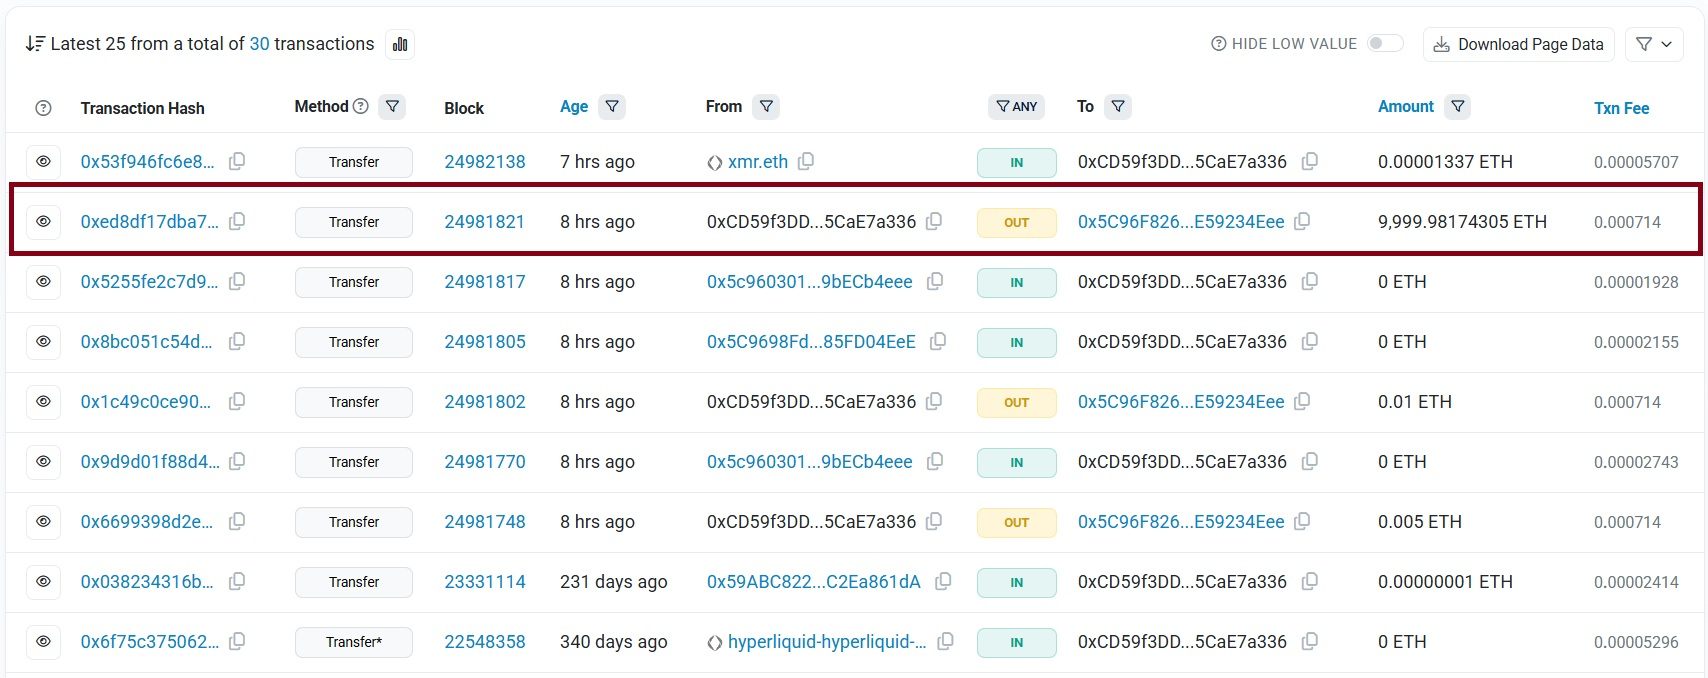1708x678 pixels.
Task: Open the To address filter
Action: point(1118,106)
